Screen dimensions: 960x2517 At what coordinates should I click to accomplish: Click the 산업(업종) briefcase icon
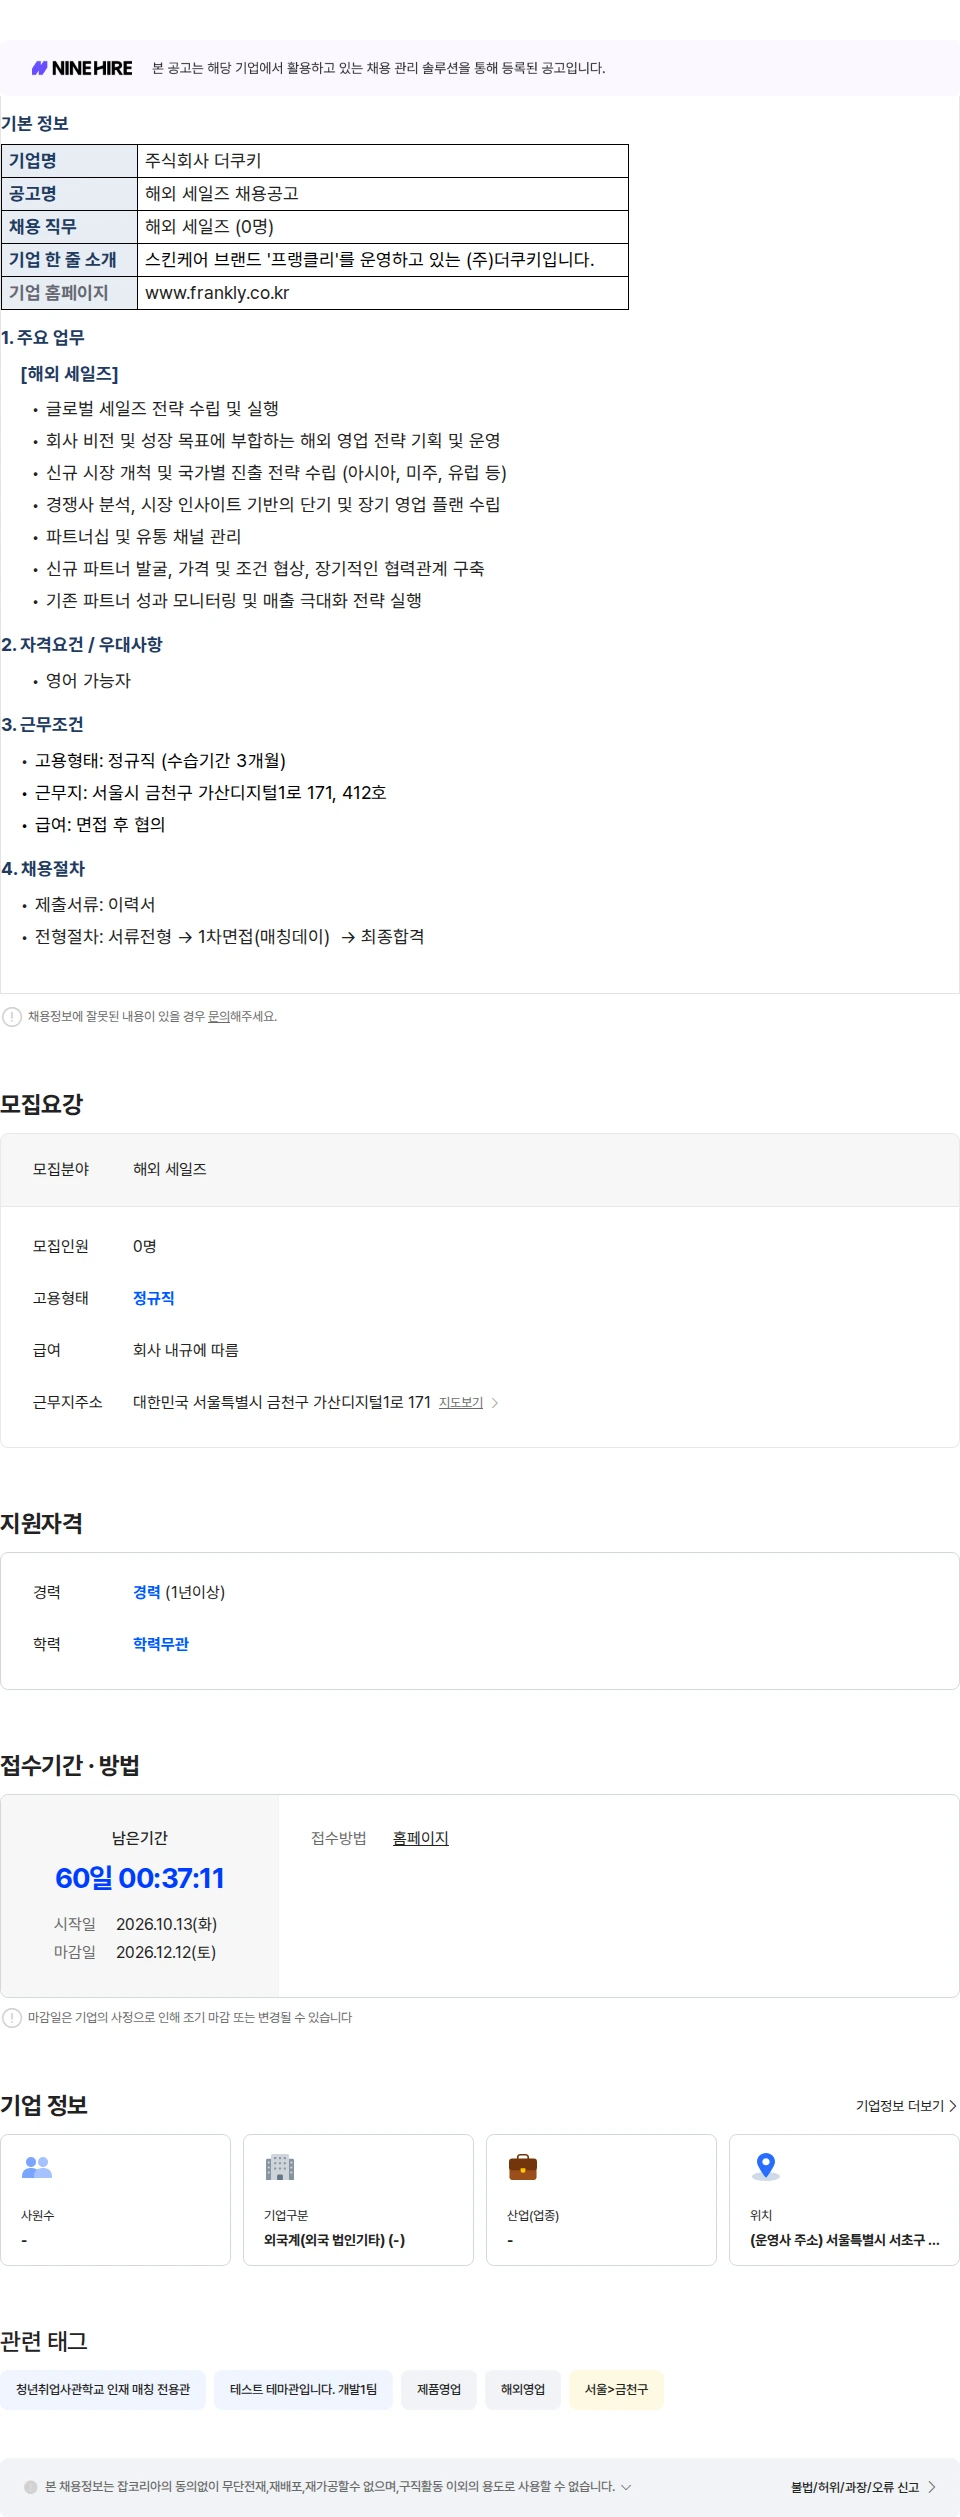(523, 2167)
